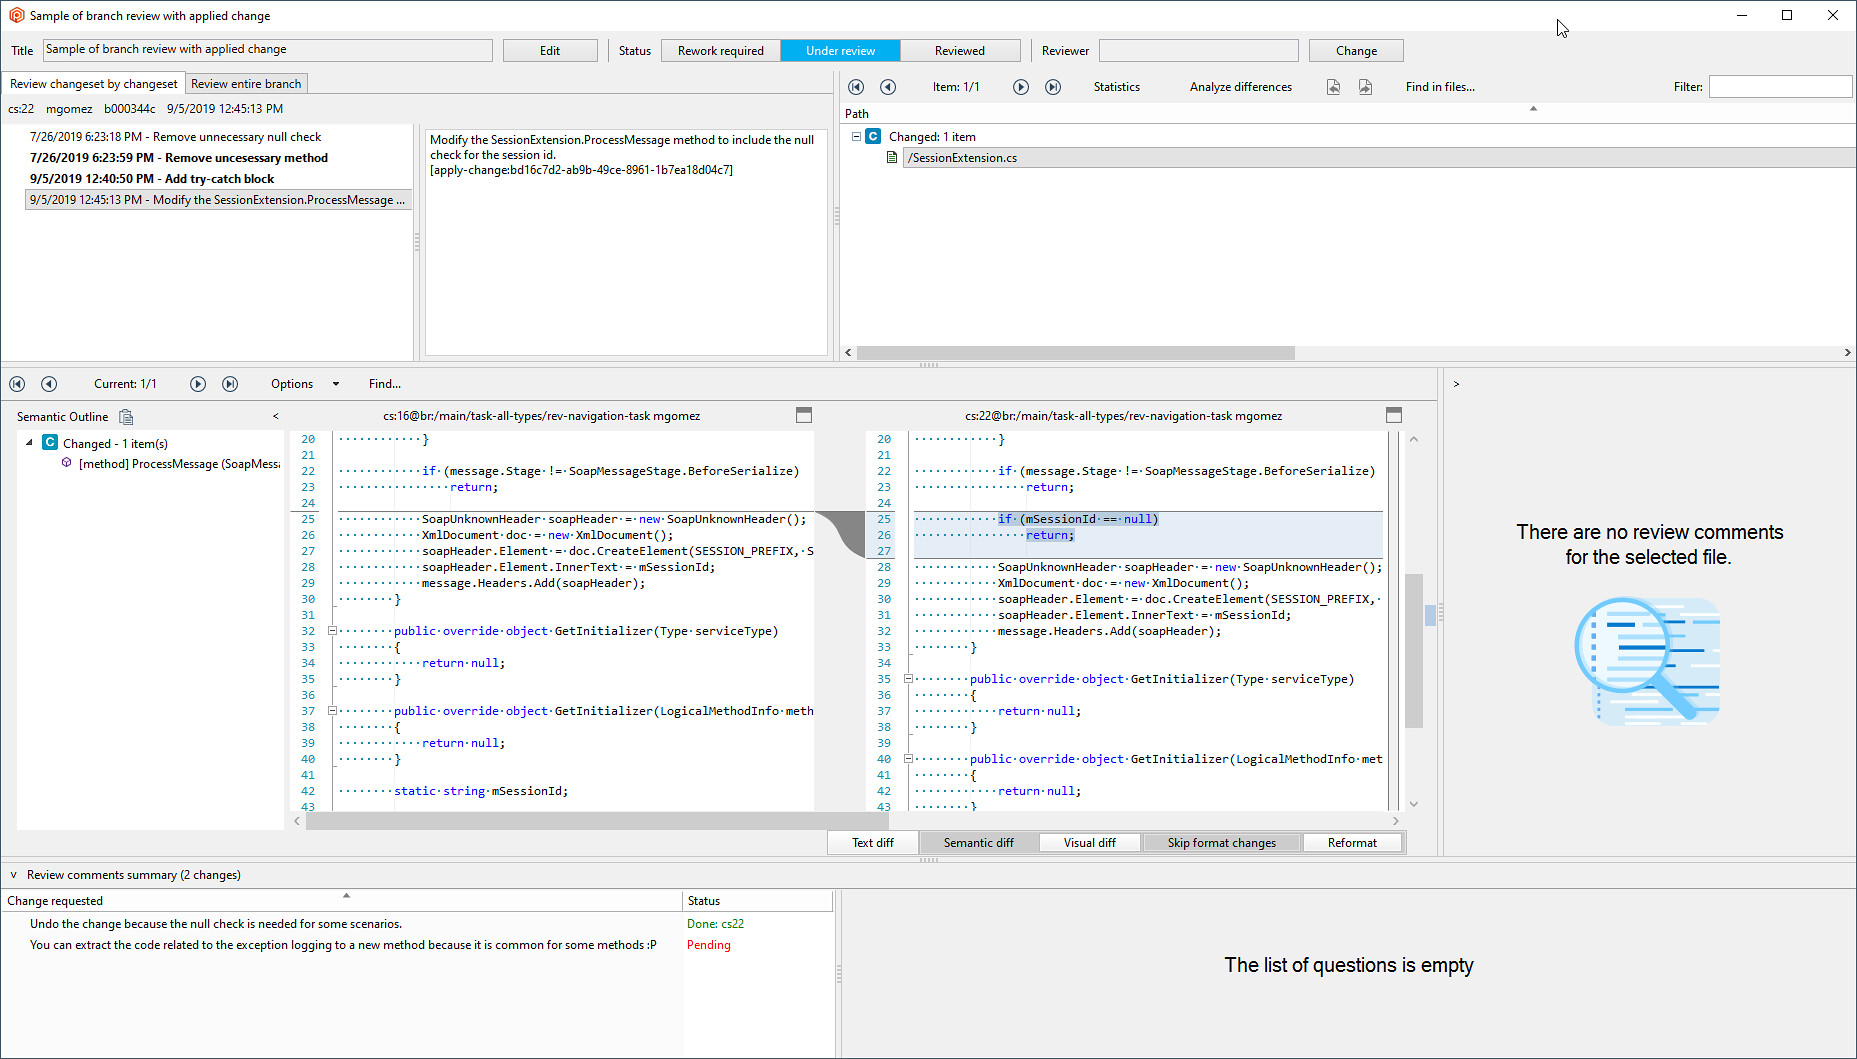This screenshot has height=1059, width=1857.
Task: Select the export-diff-left page icon near Analyze differences
Action: pyautogui.click(x=1334, y=87)
